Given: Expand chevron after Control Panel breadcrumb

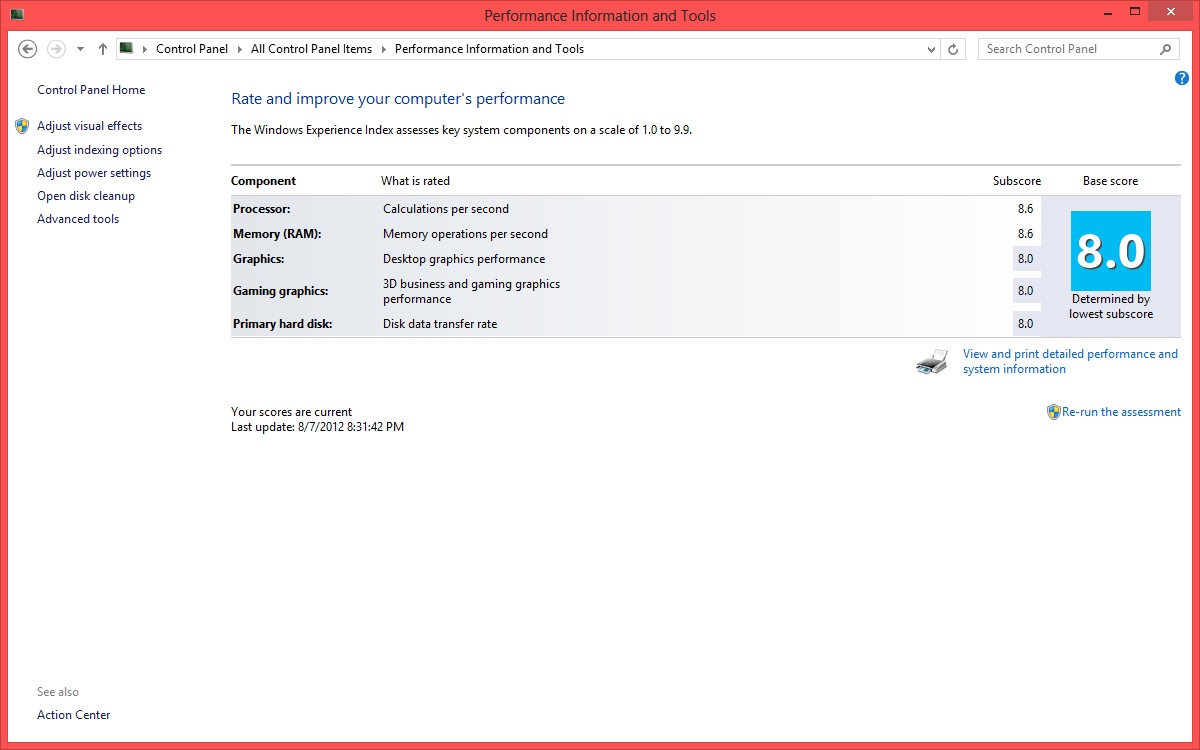Looking at the screenshot, I should 240,49.
